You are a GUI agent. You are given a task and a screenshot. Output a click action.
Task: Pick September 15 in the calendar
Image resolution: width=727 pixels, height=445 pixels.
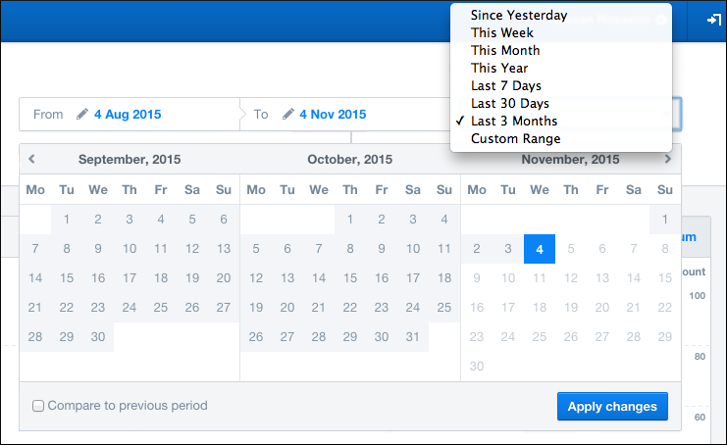(x=66, y=279)
